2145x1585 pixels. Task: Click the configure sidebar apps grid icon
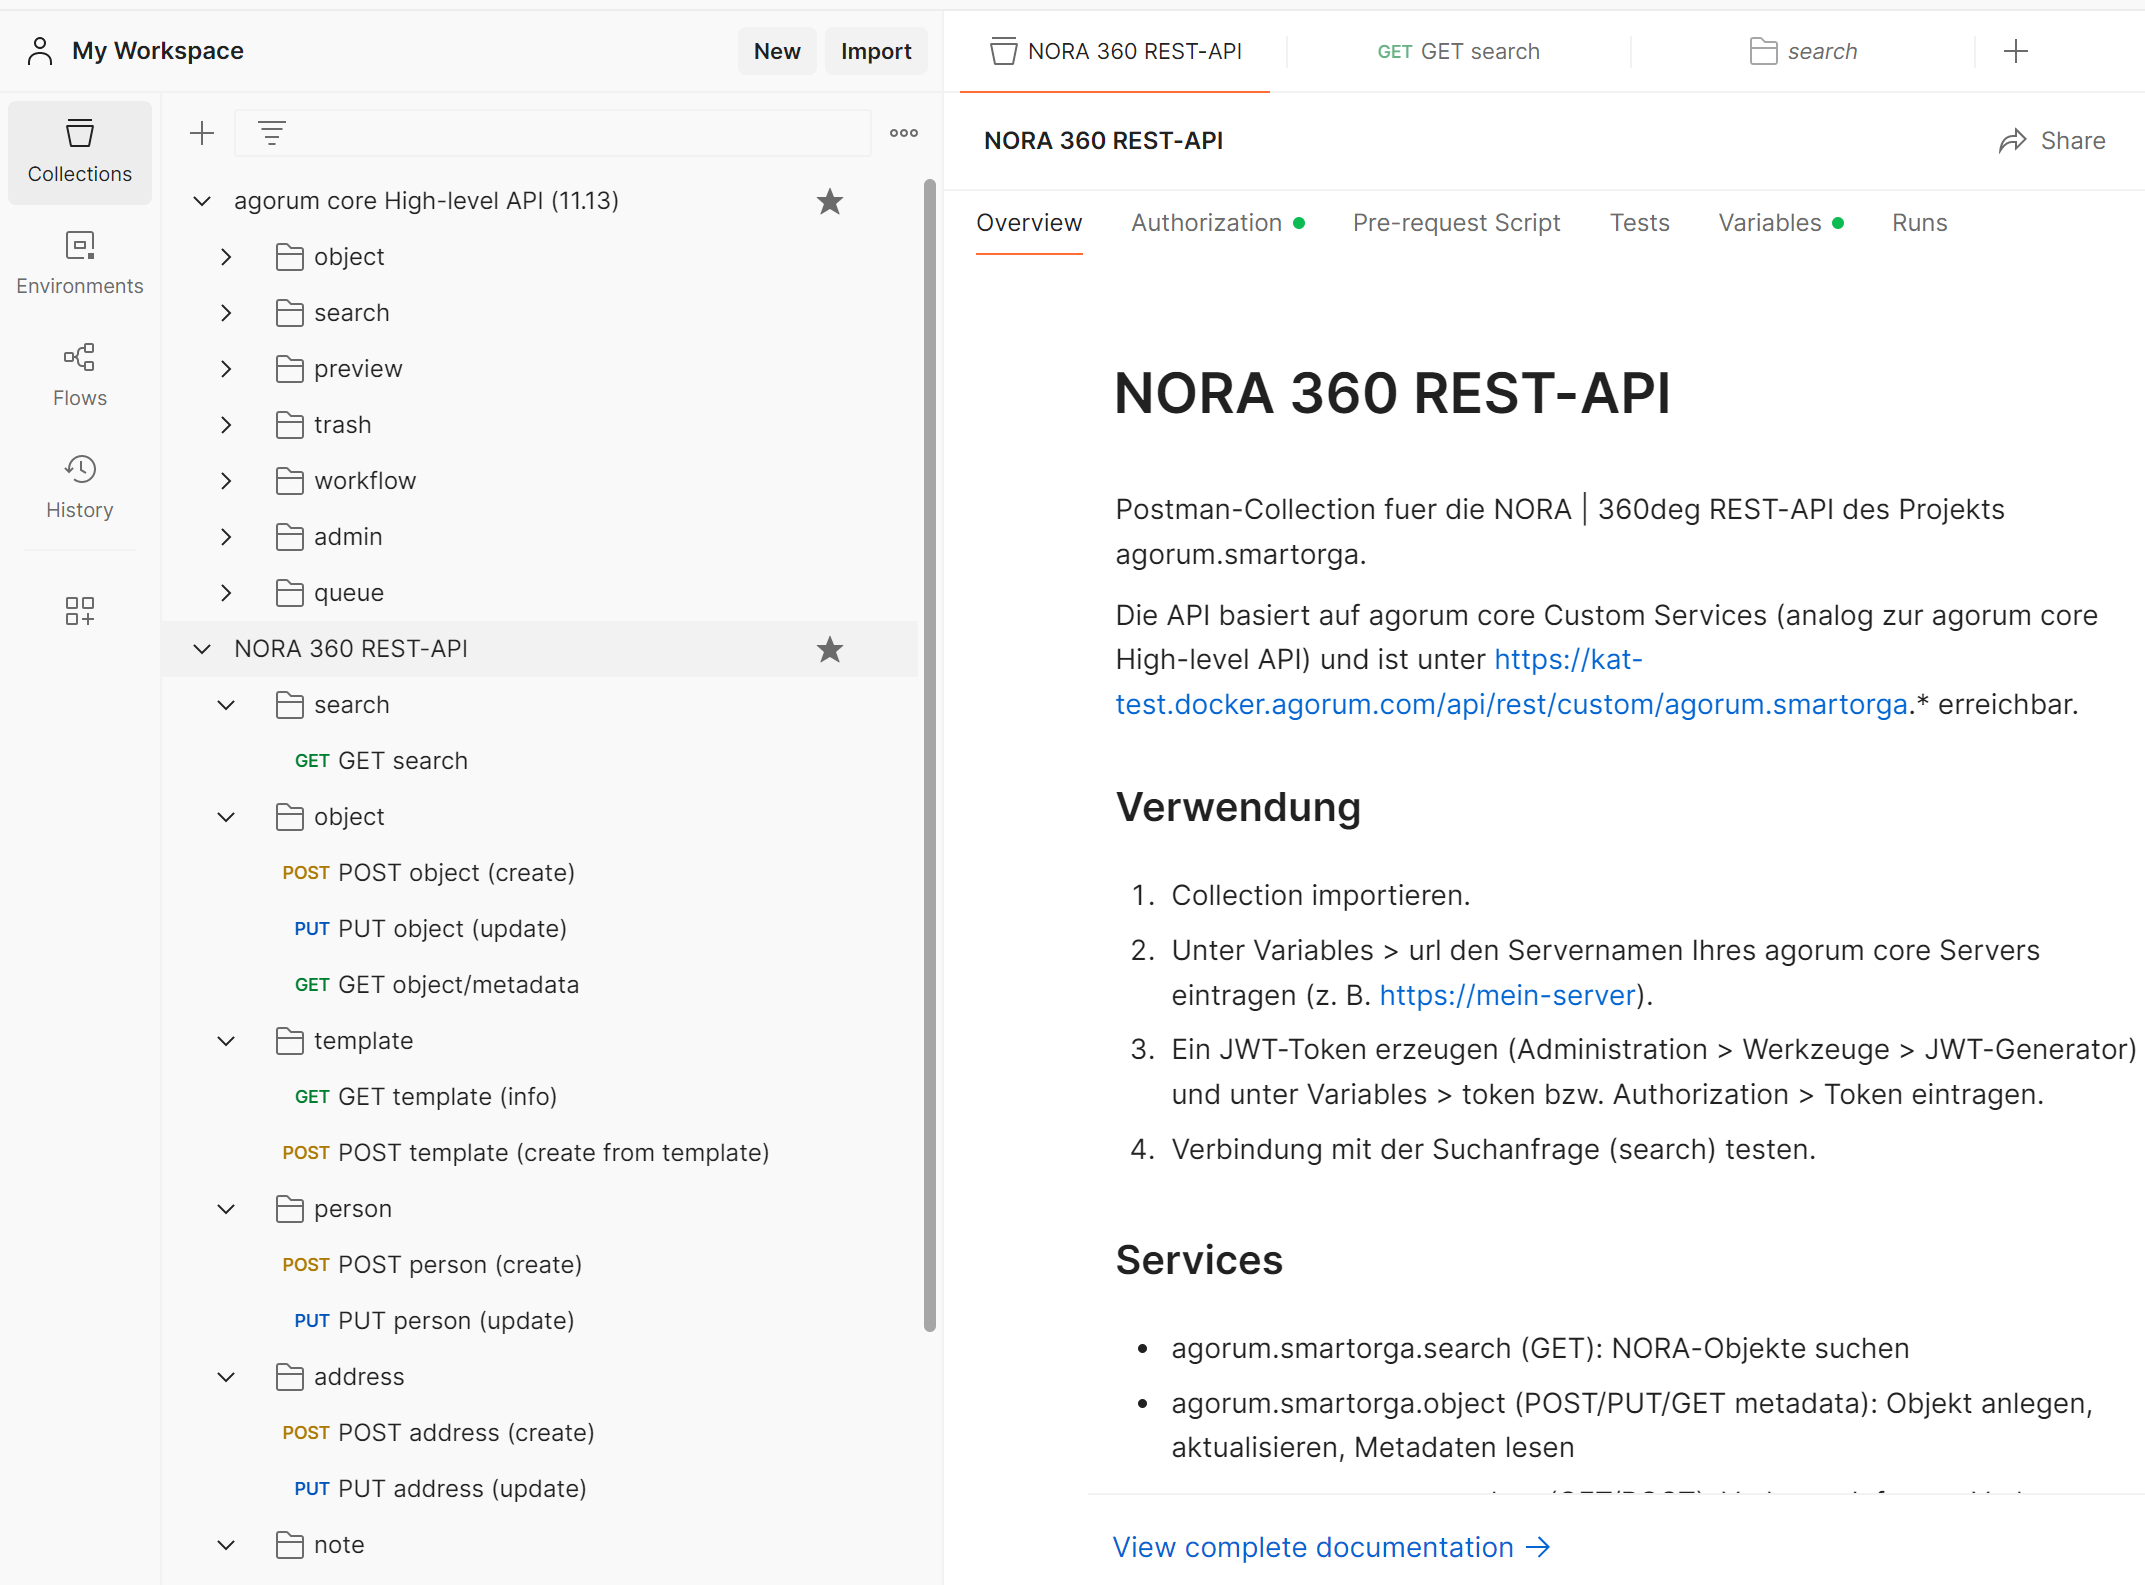click(79, 611)
